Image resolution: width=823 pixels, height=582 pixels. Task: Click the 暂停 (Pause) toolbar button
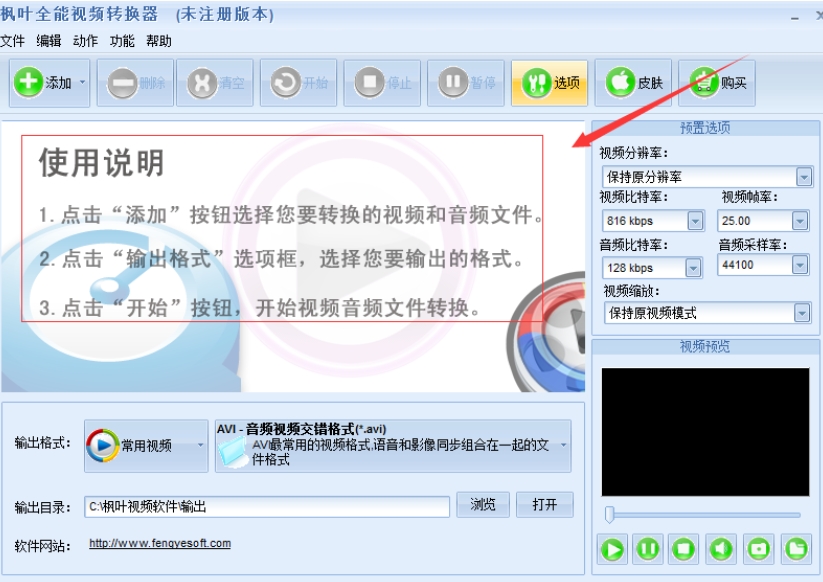pos(466,83)
